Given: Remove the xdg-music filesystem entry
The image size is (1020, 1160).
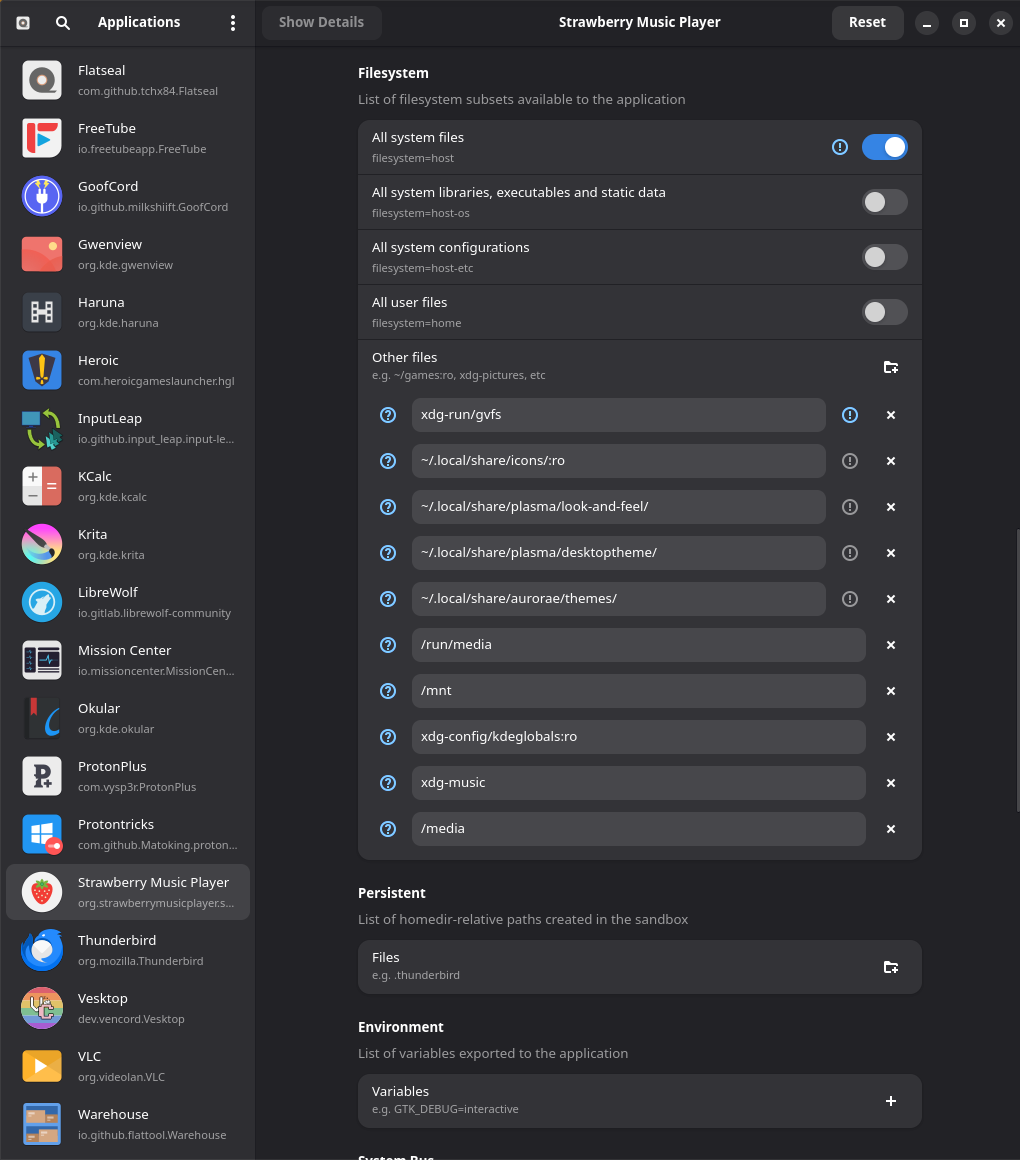Looking at the screenshot, I should point(890,783).
